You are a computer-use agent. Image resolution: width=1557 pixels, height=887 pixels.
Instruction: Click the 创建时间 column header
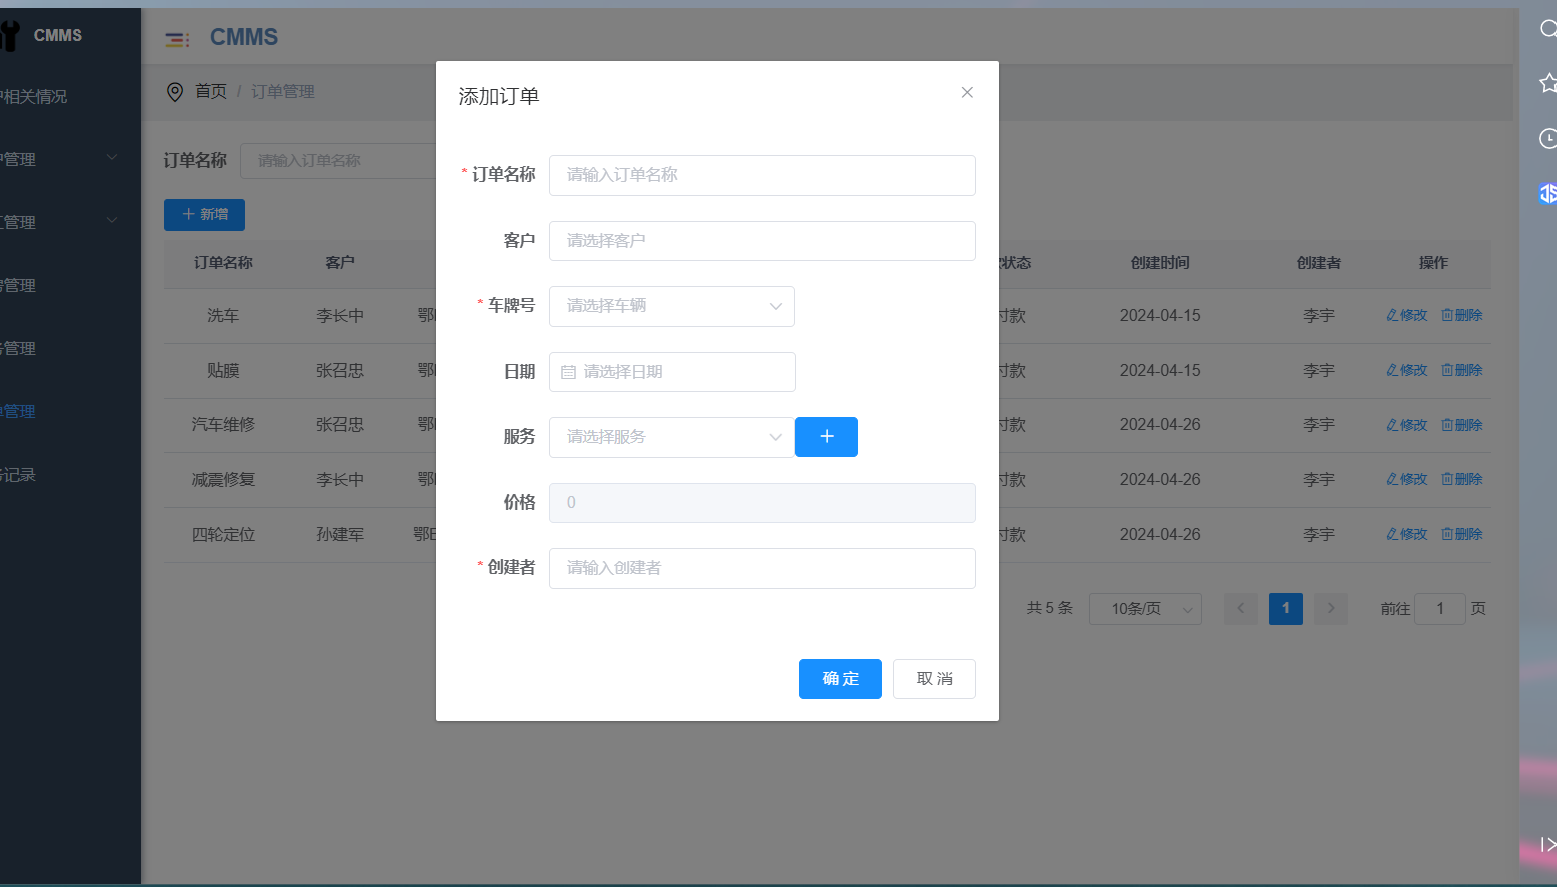point(1160,263)
